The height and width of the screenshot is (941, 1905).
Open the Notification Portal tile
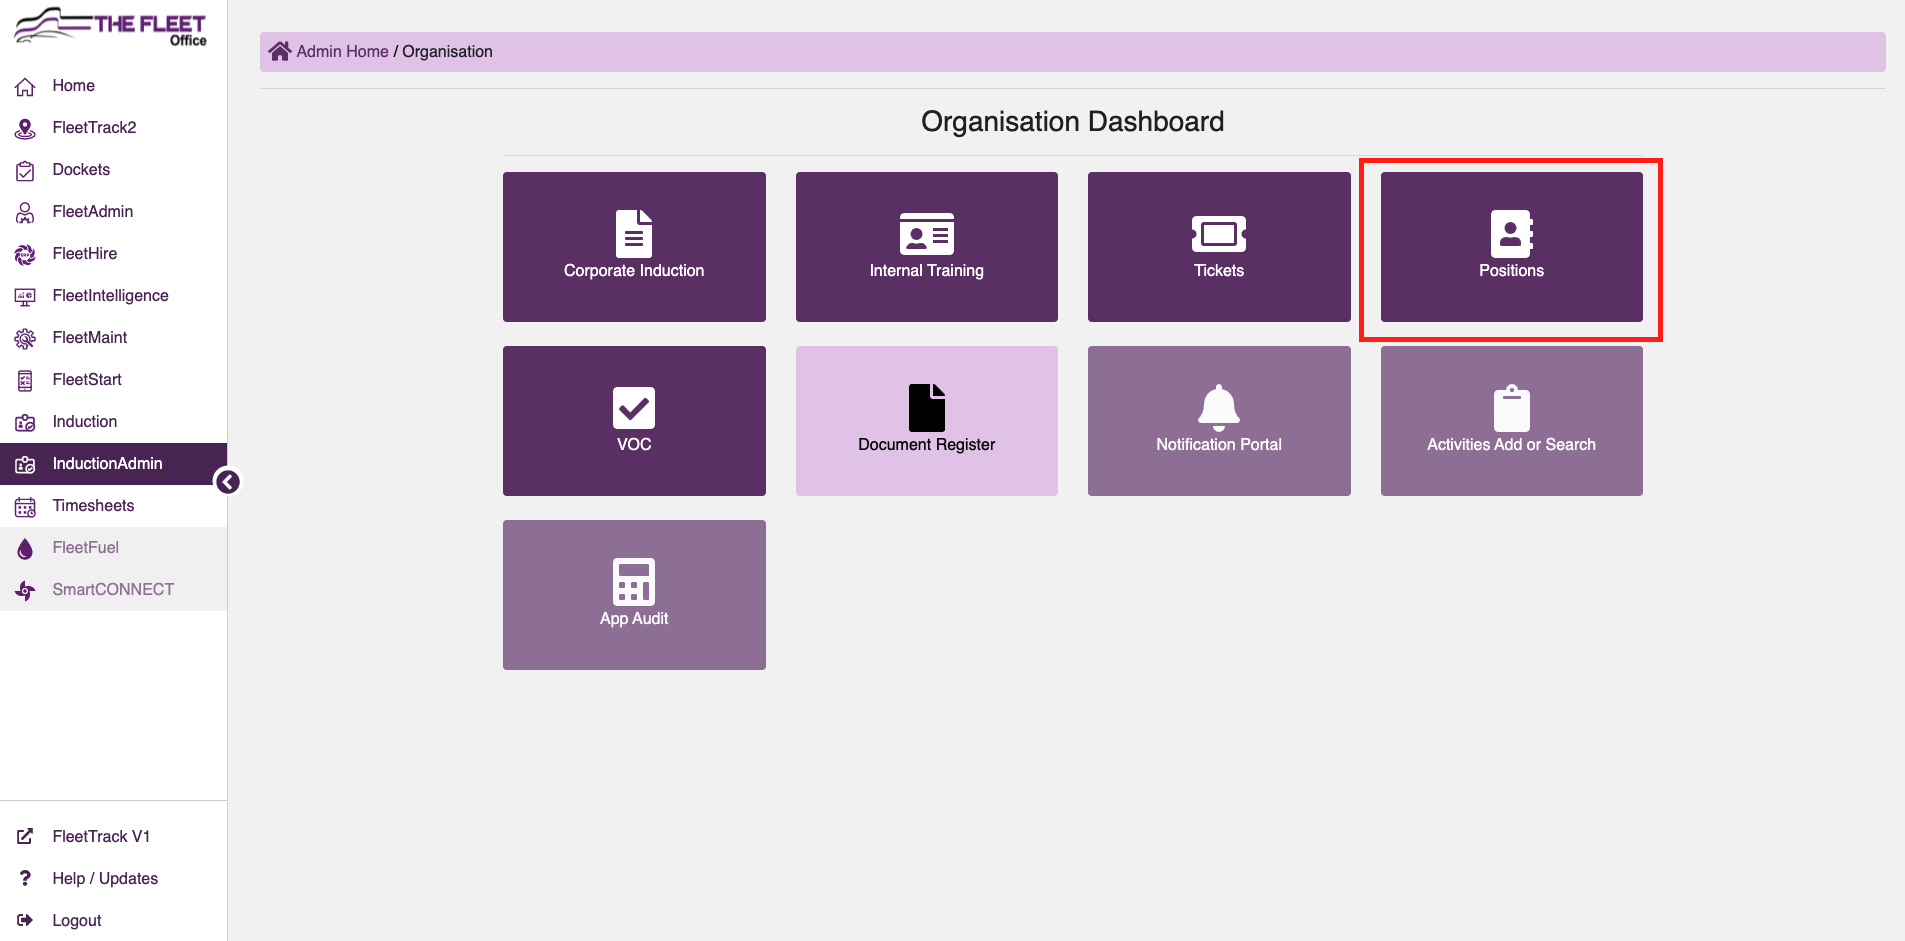1219,421
